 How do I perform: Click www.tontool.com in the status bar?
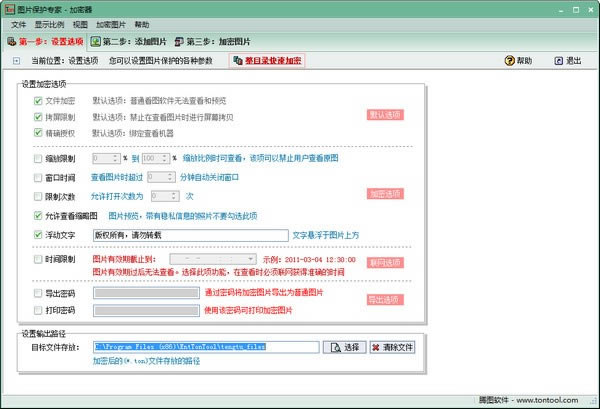[x=547, y=400]
